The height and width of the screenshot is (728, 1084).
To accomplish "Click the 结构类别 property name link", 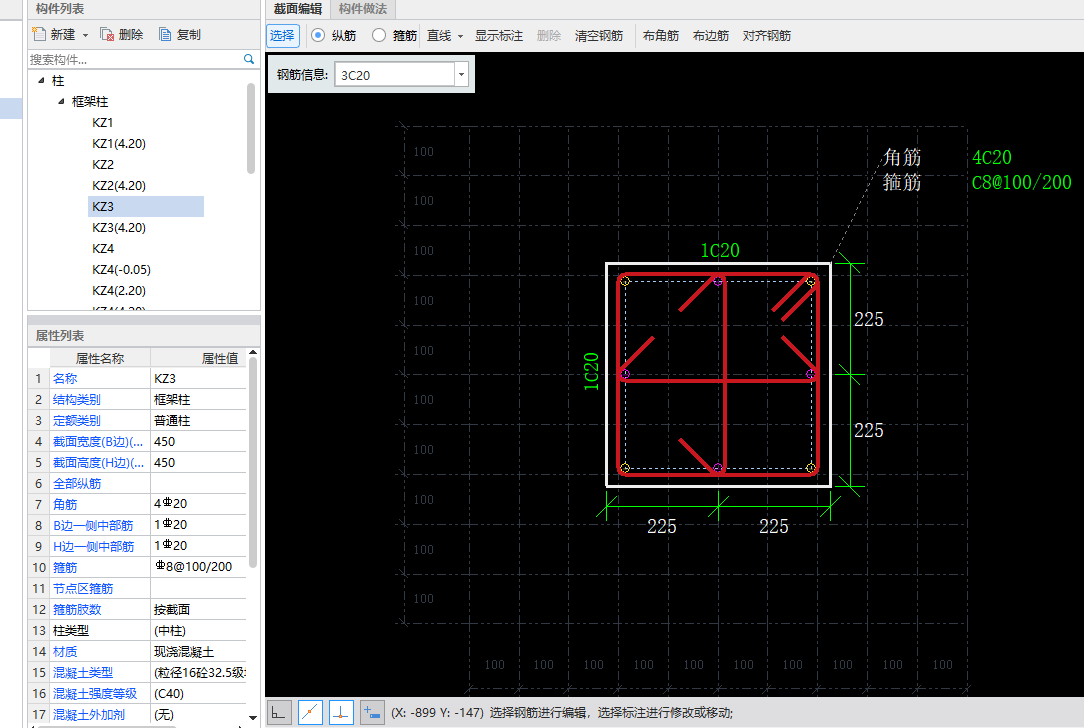I will click(x=77, y=400).
